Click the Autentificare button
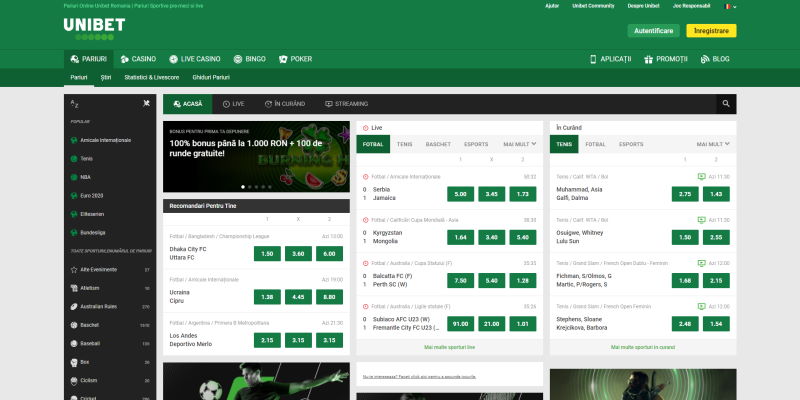This screenshot has width=800, height=400. pyautogui.click(x=654, y=31)
